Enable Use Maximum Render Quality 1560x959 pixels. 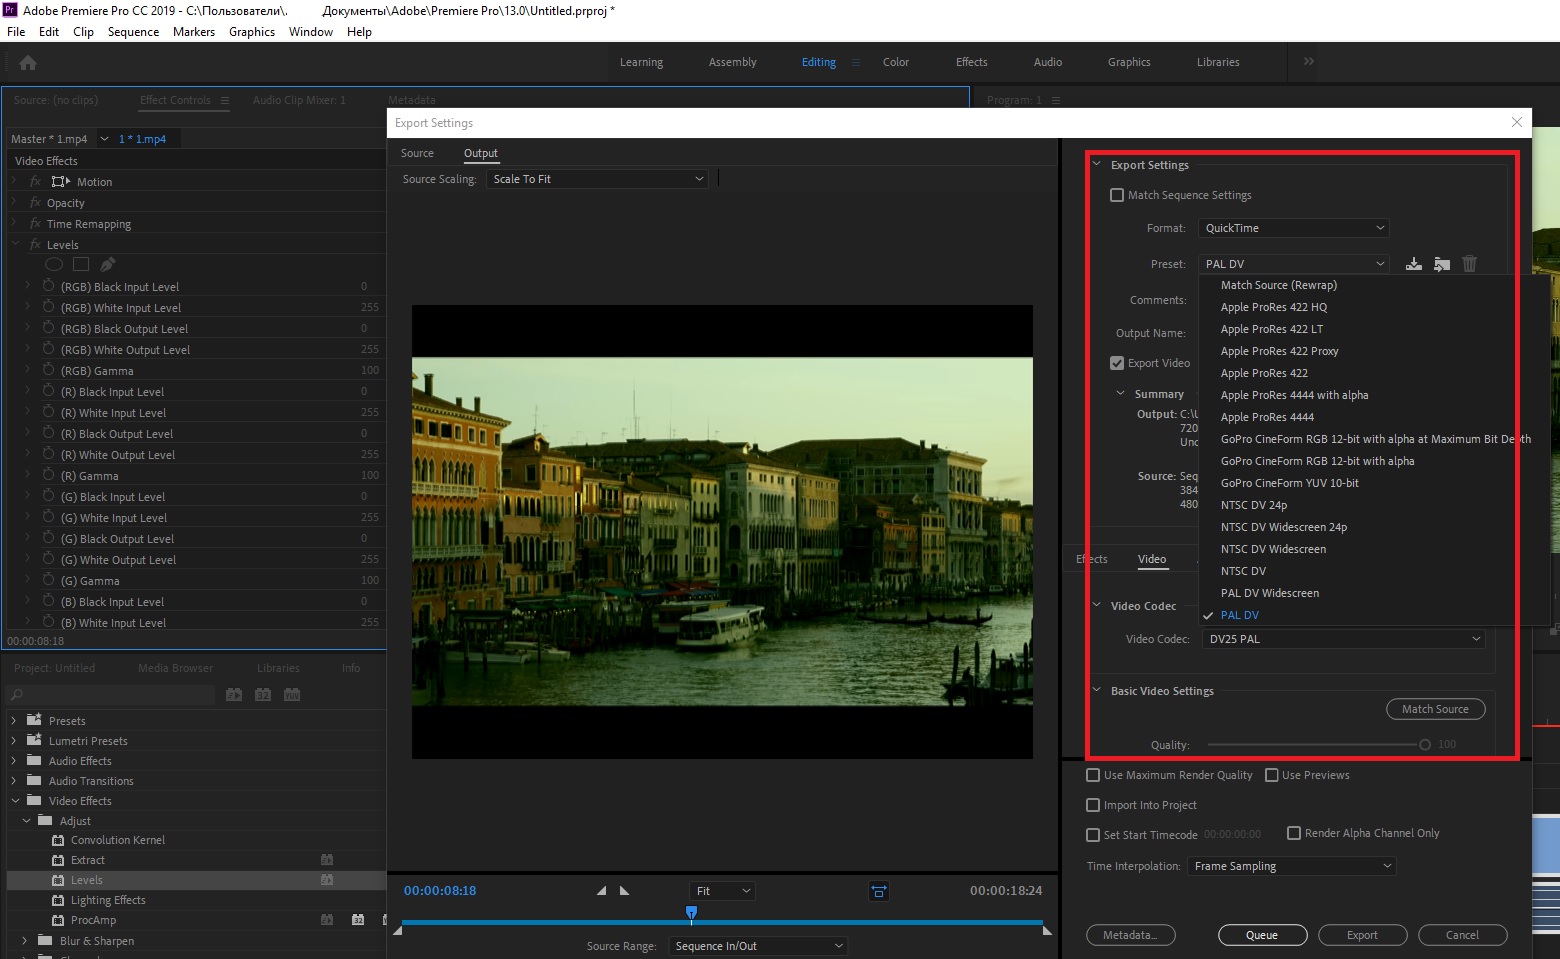point(1093,775)
